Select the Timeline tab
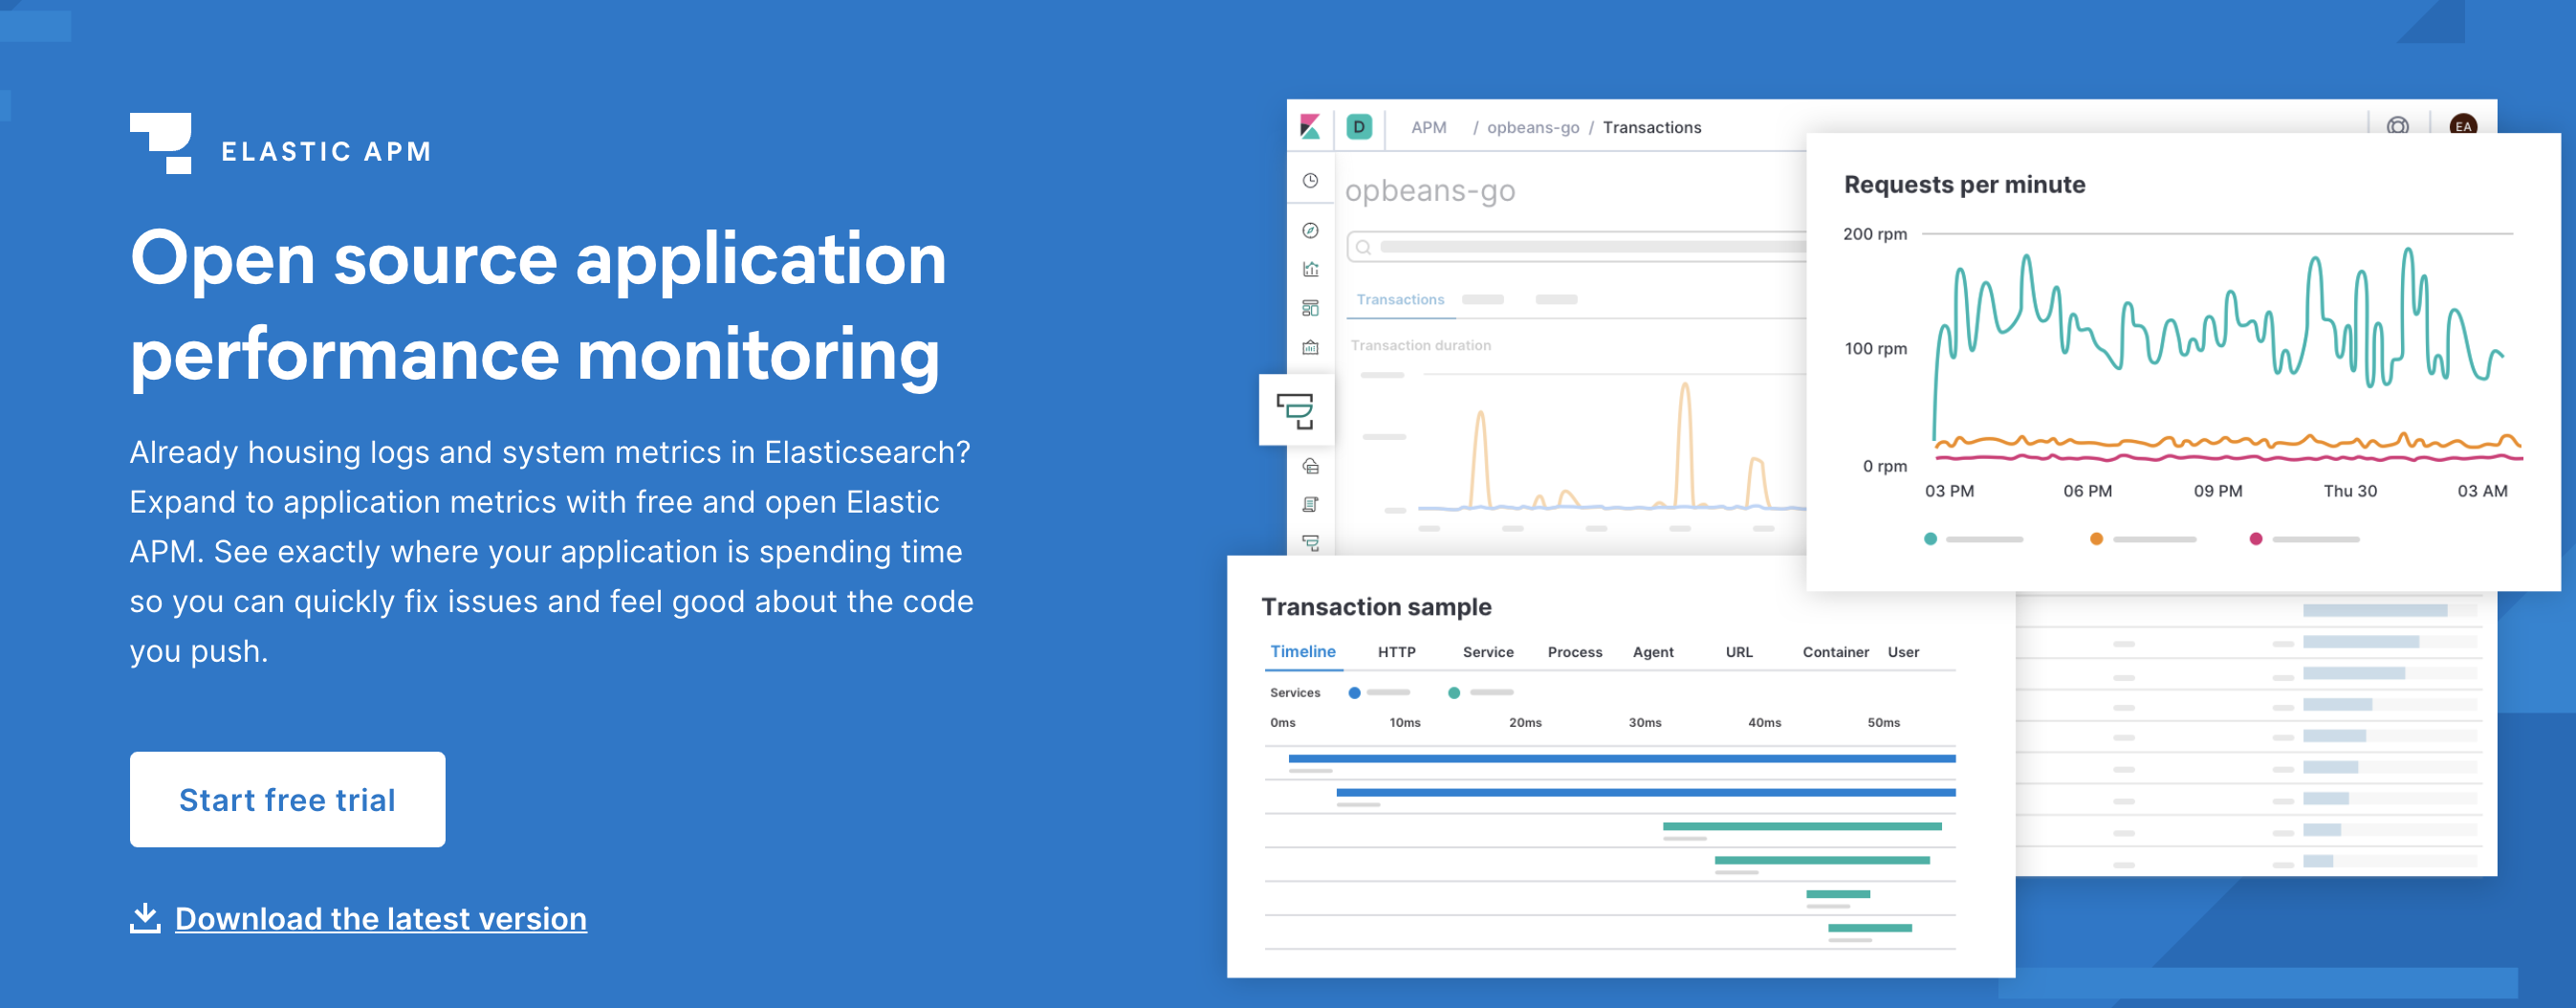2576x1008 pixels. click(x=1303, y=652)
